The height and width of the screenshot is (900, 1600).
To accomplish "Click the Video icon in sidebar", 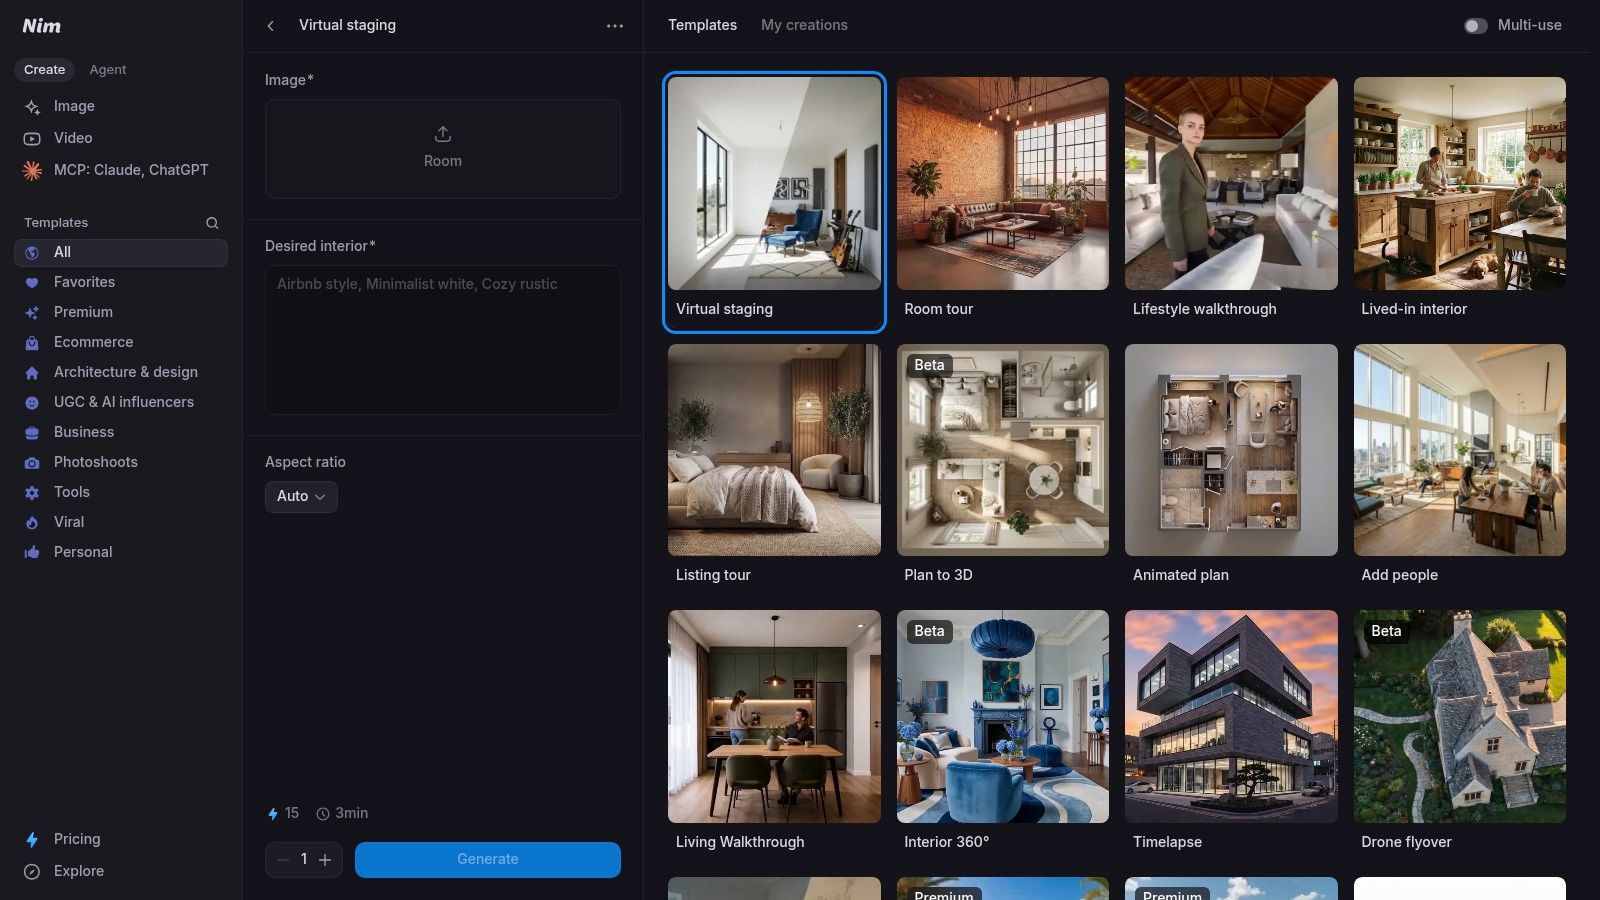I will (32, 139).
